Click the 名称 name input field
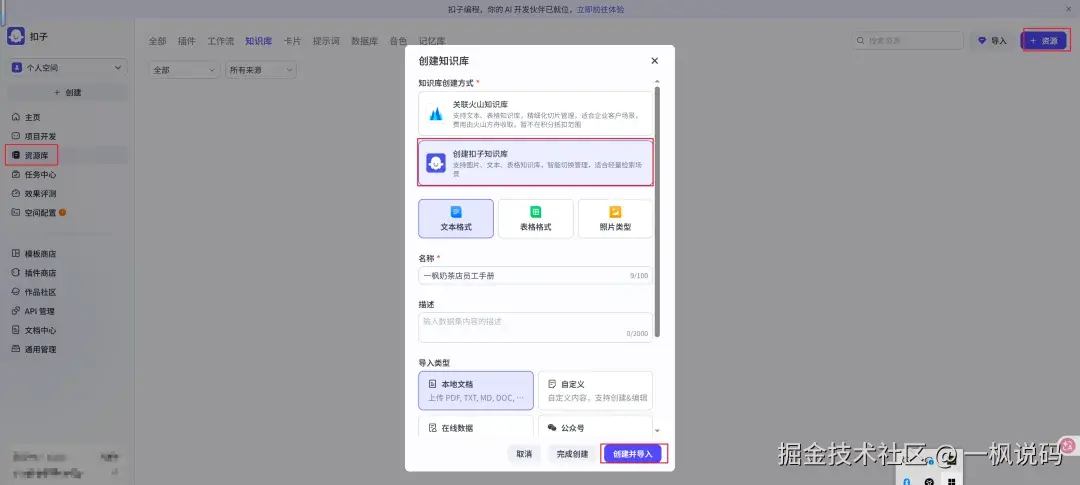The height and width of the screenshot is (485, 1080). [535, 276]
